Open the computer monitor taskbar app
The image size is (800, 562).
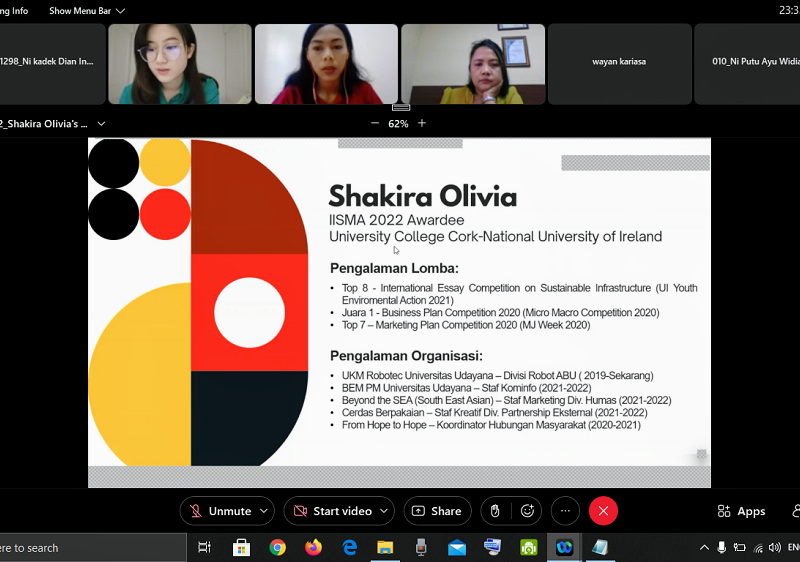493,548
